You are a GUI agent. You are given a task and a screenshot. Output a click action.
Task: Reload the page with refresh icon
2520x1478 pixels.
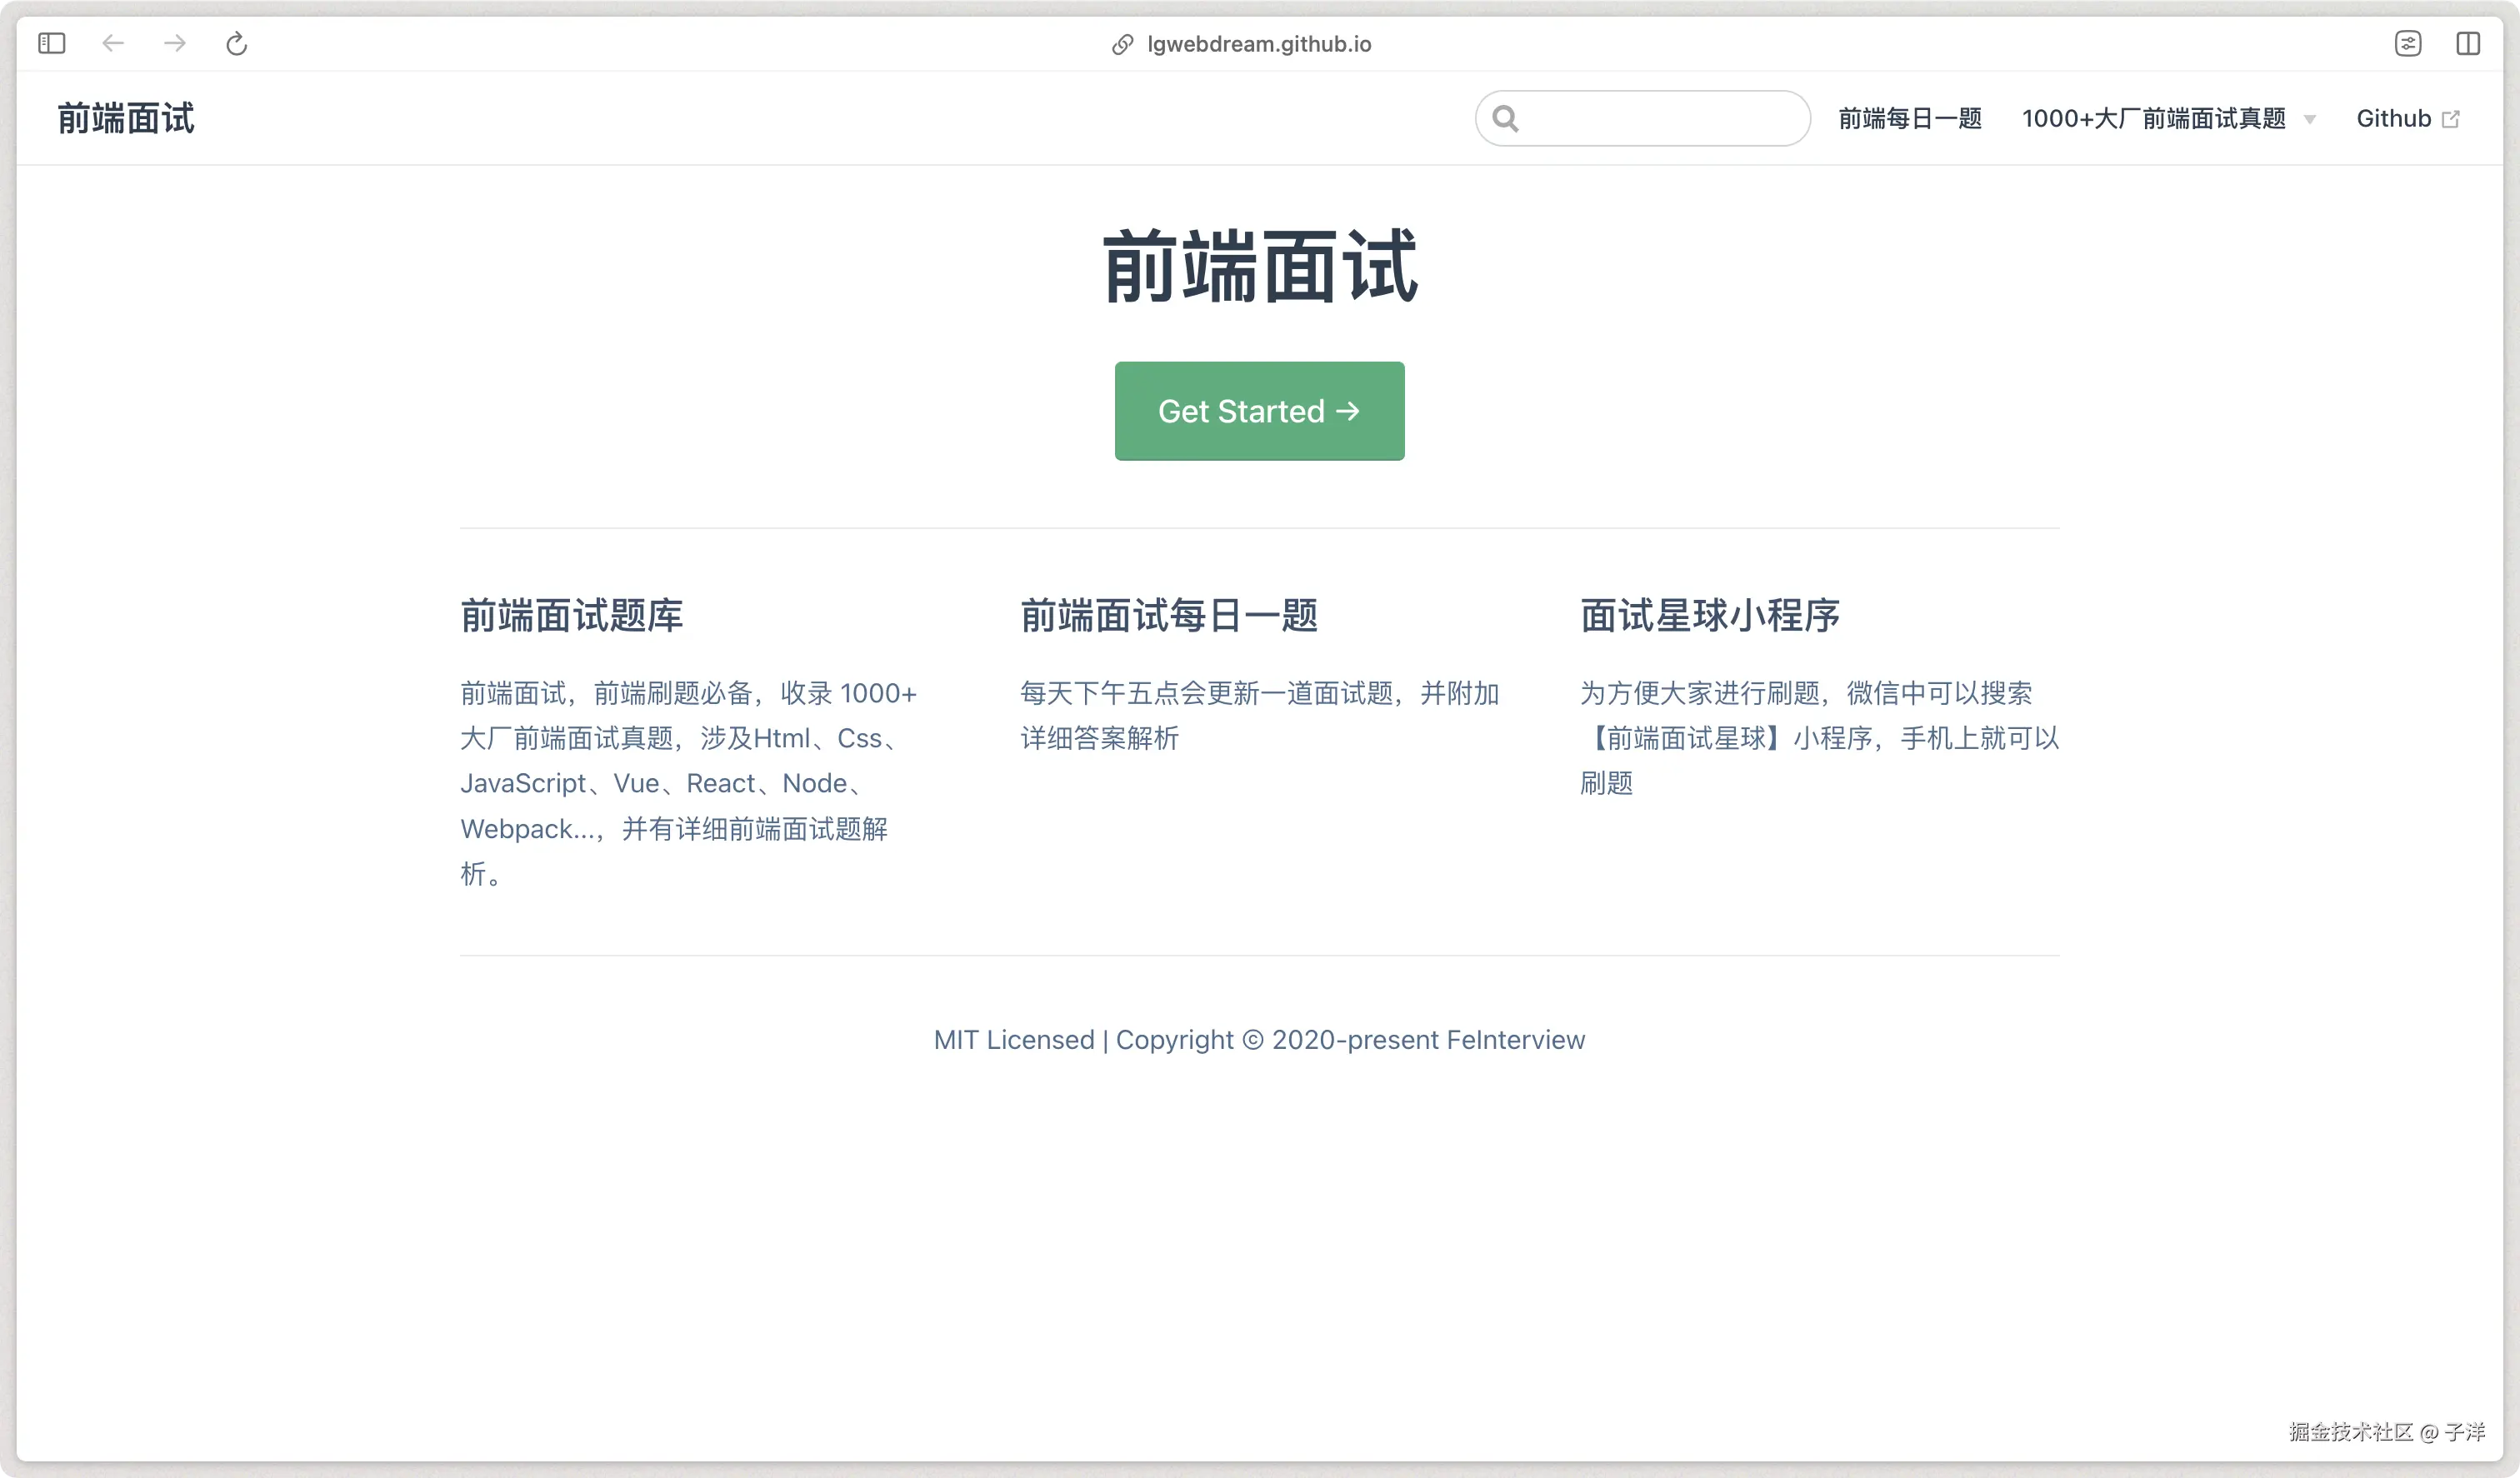pos(236,43)
